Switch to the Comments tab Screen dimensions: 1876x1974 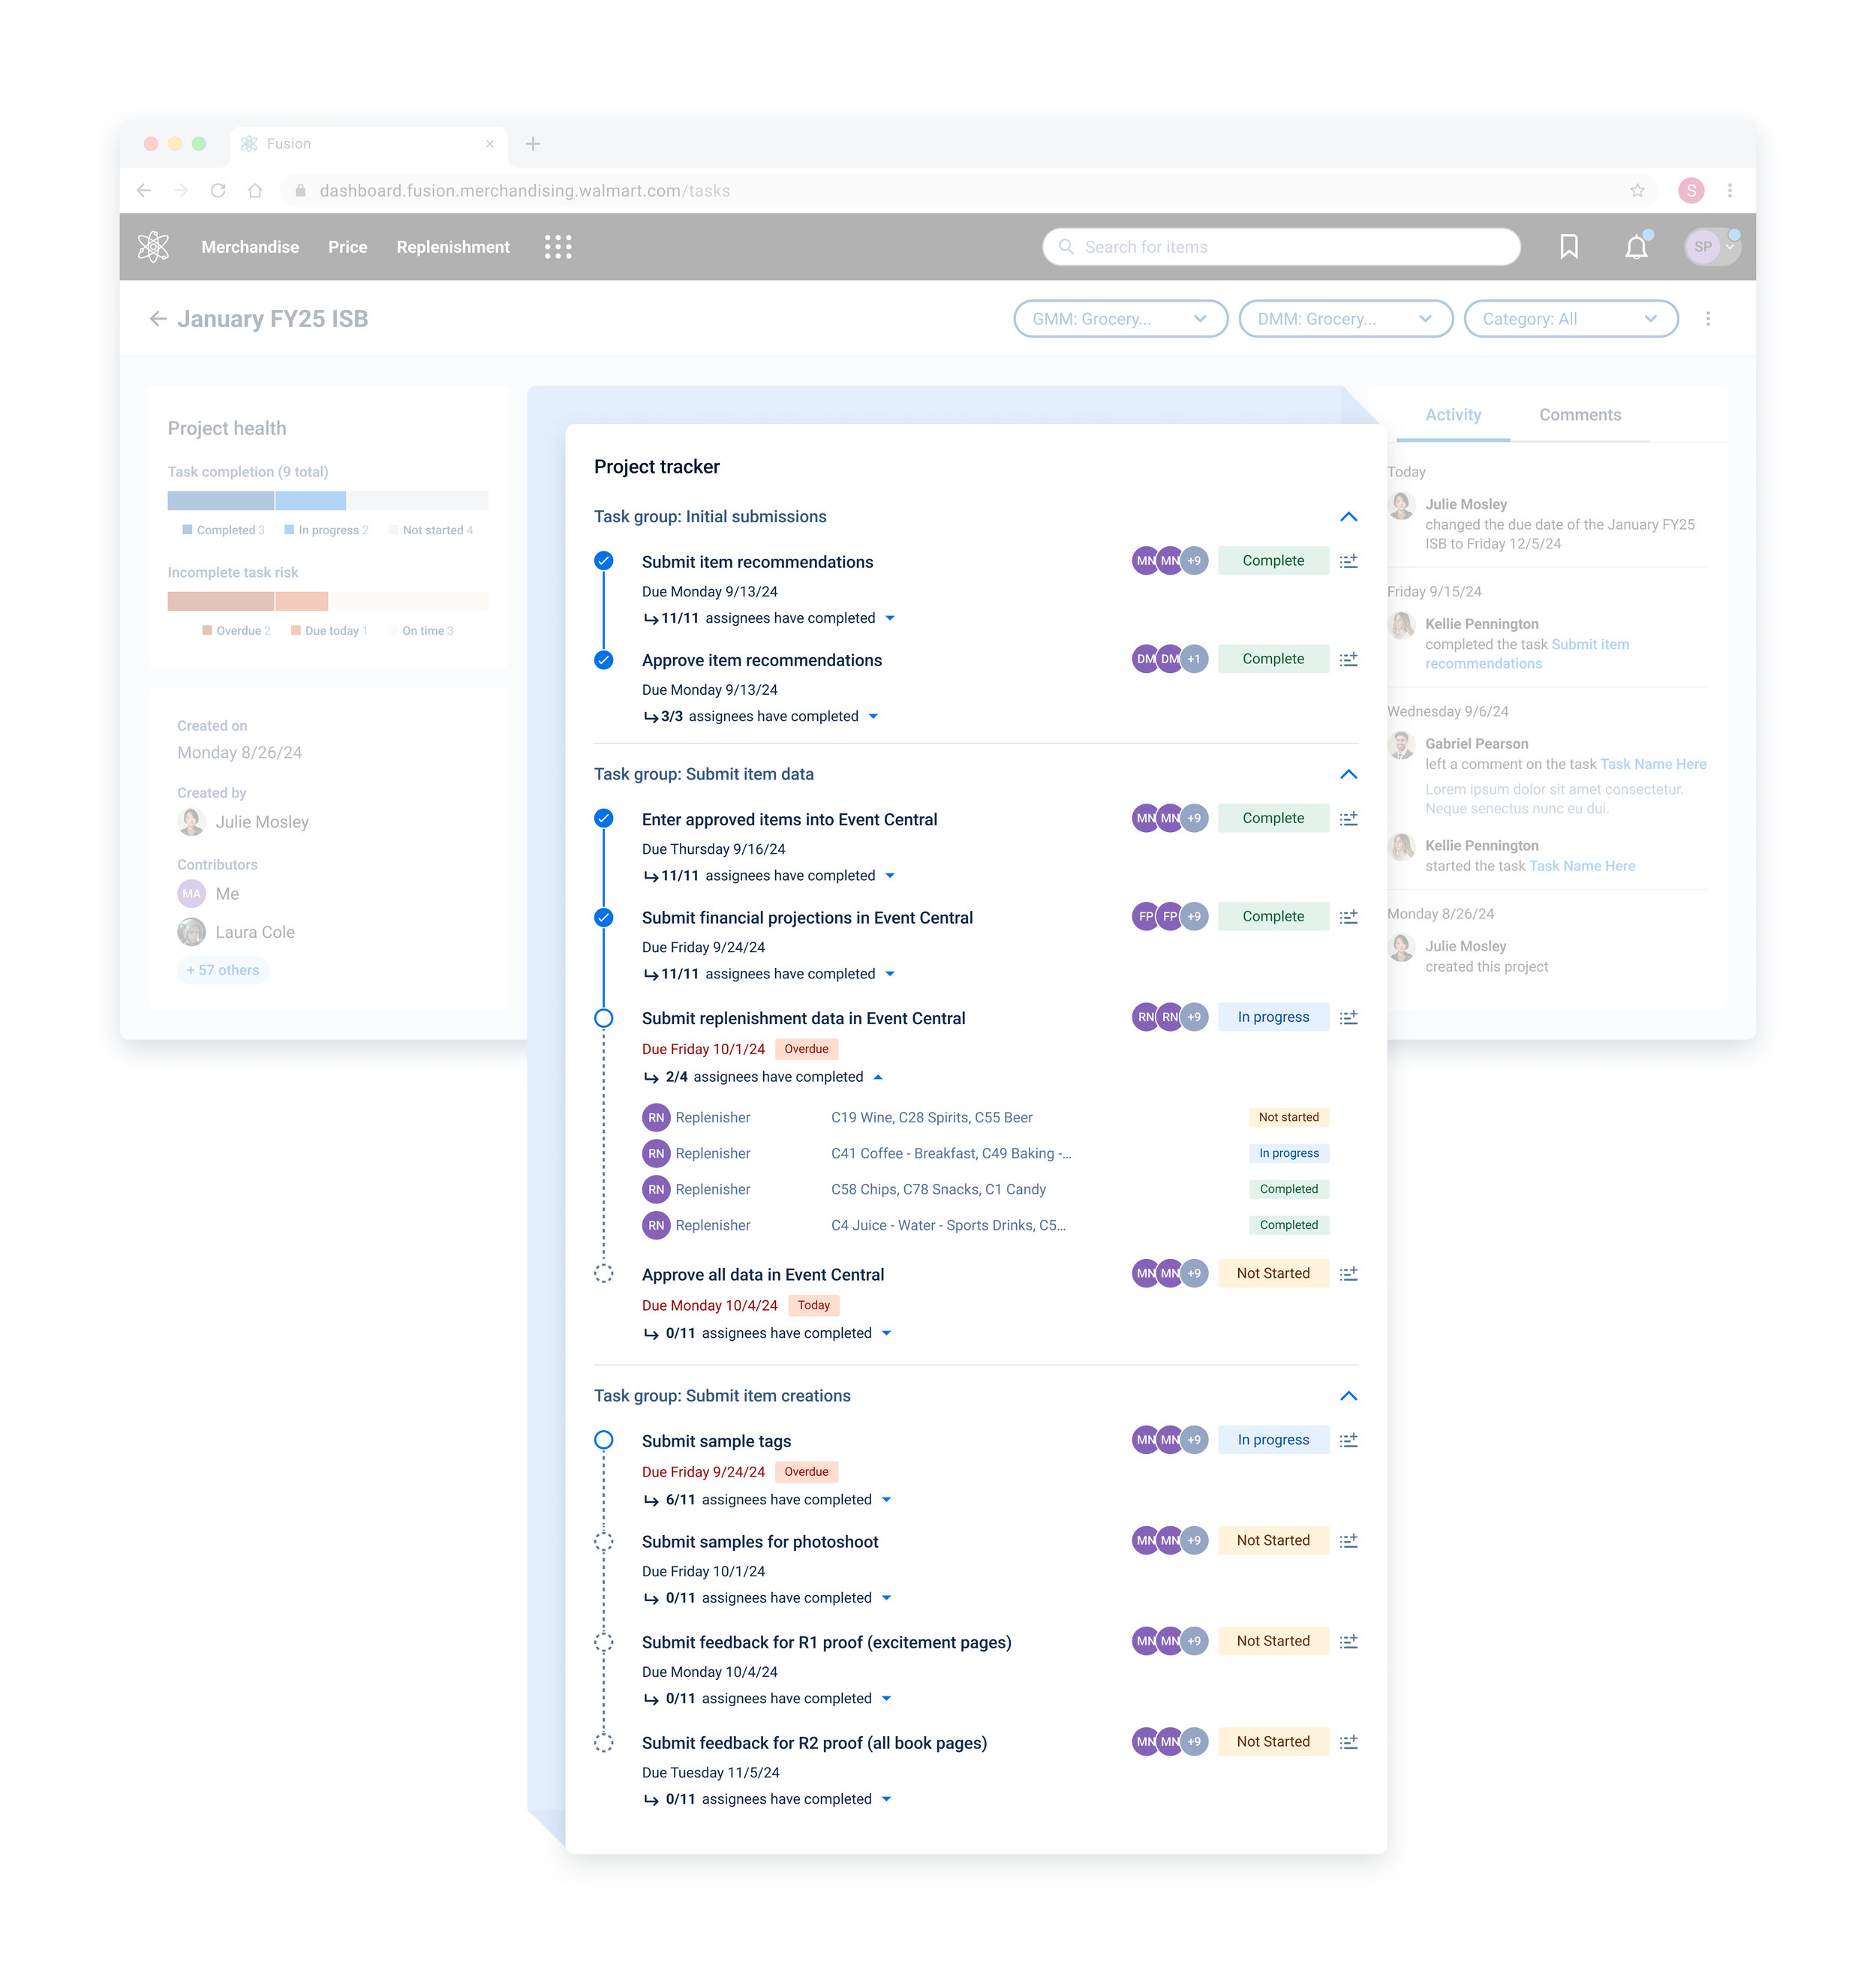(1579, 415)
